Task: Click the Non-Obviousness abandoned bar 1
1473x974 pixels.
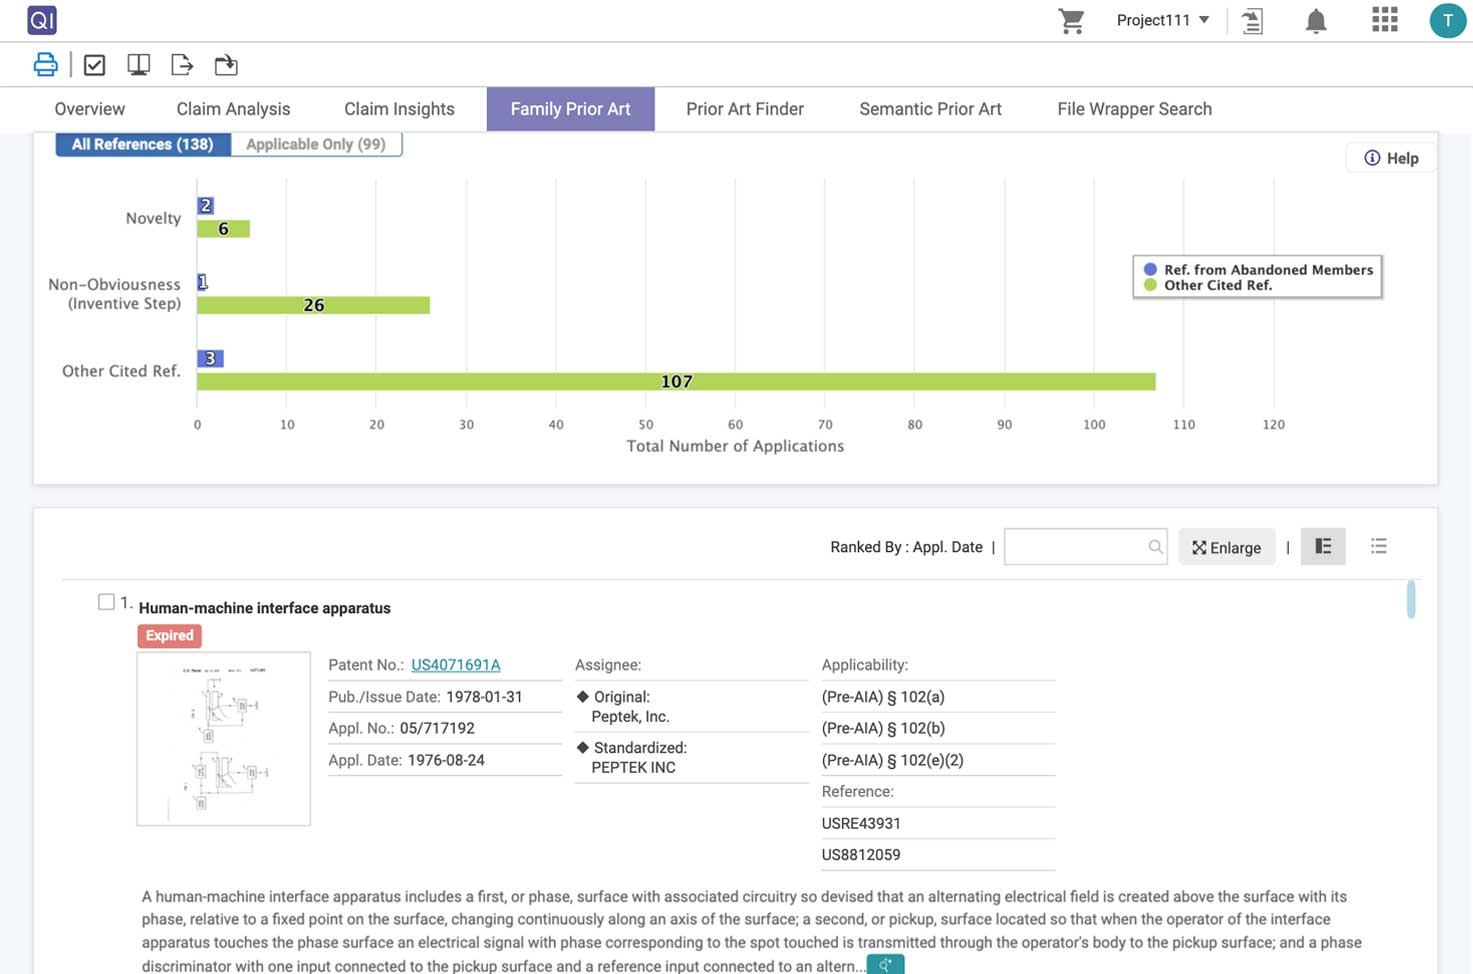Action: (202, 282)
